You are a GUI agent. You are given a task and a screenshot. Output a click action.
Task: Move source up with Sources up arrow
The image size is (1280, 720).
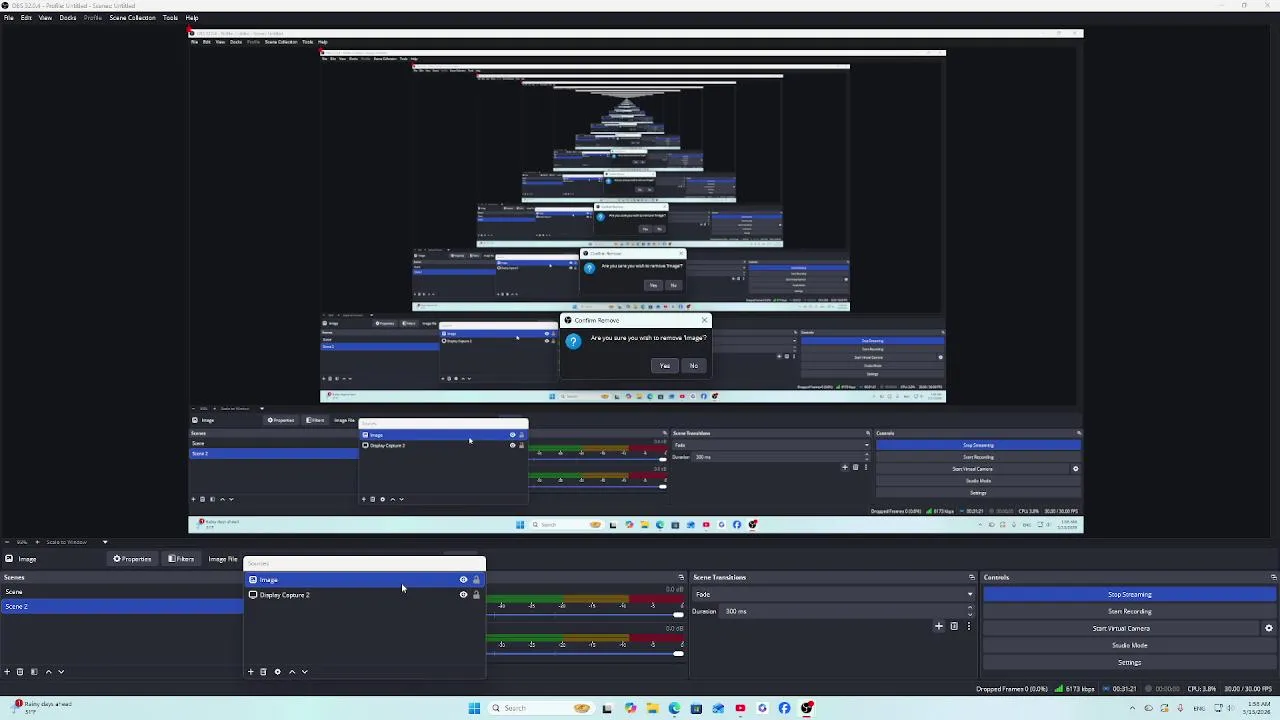[292, 672]
